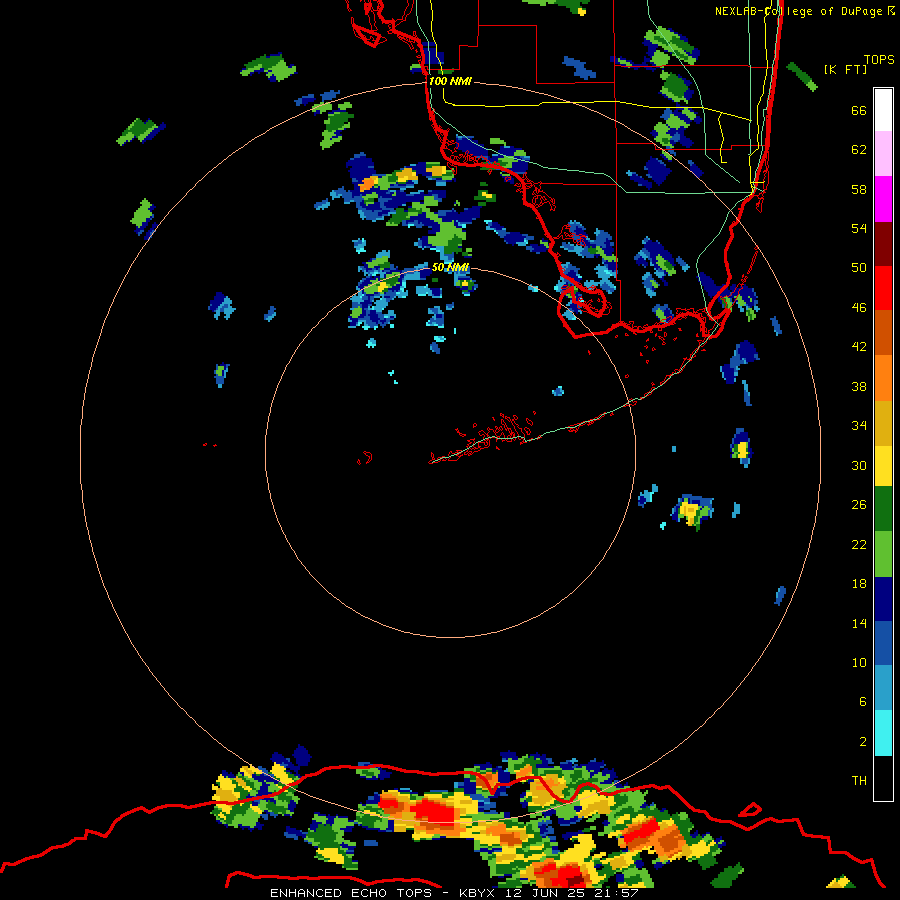This screenshot has height=900, width=900.
Task: Click the cyan 2 kft legend swatch
Action: 883,733
